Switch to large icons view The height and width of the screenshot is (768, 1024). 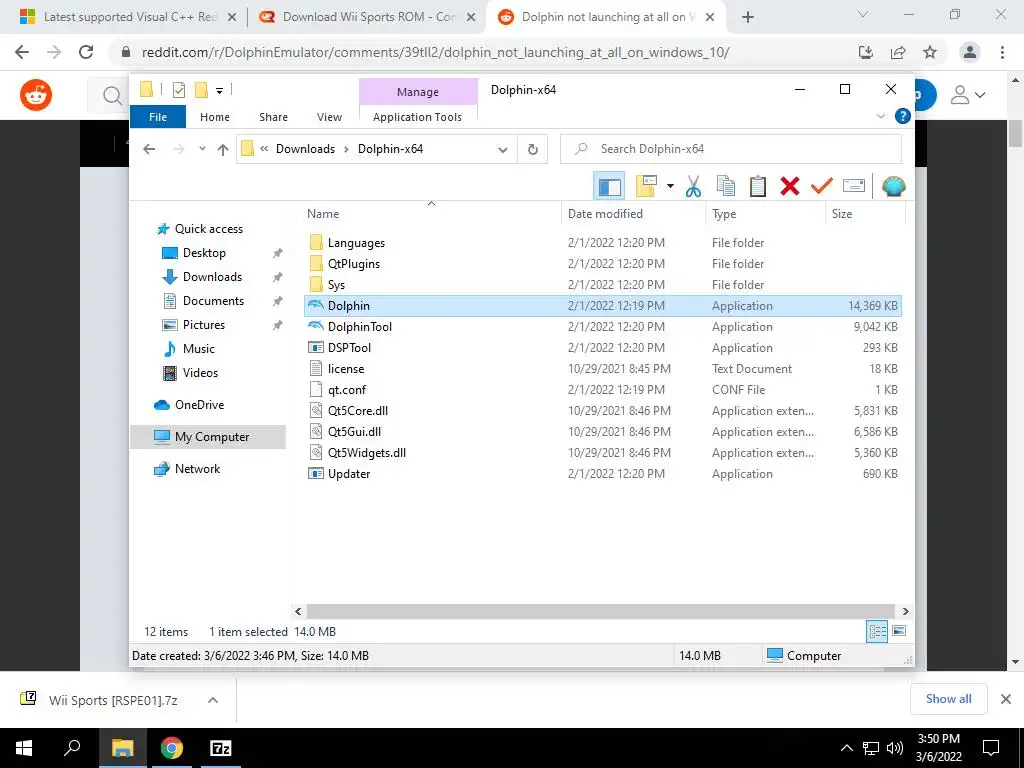(899, 631)
